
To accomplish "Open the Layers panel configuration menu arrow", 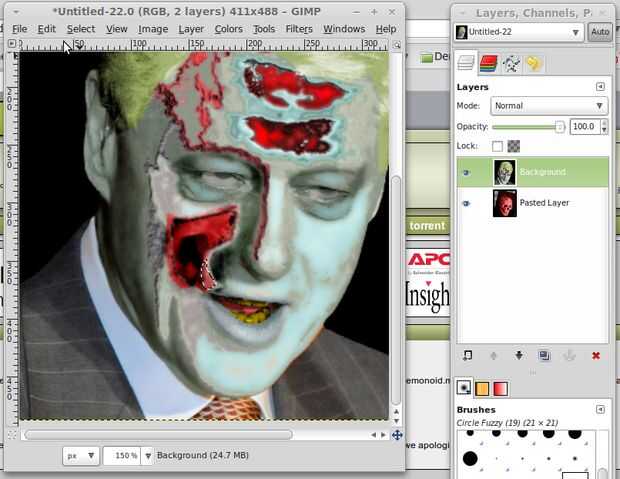I will point(600,87).
